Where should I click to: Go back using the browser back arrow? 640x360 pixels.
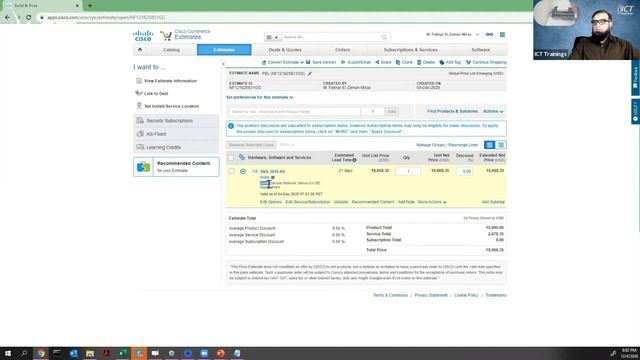pos(7,18)
